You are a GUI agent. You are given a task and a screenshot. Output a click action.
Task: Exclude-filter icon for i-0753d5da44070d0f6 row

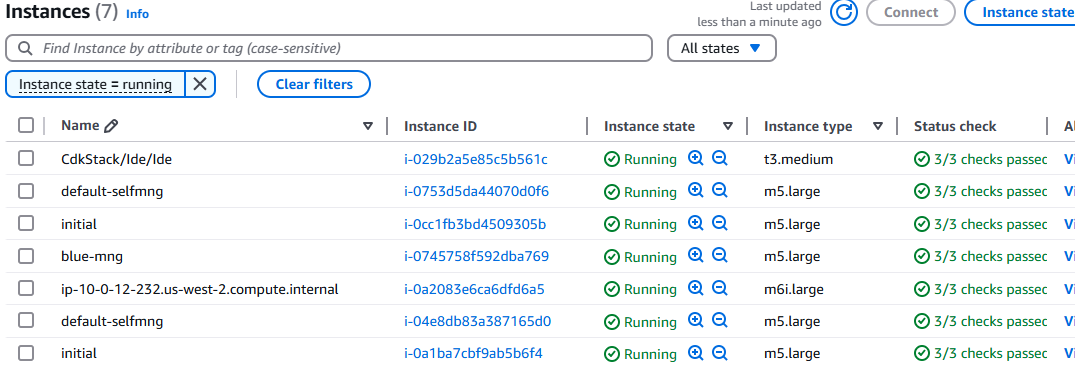pos(719,191)
